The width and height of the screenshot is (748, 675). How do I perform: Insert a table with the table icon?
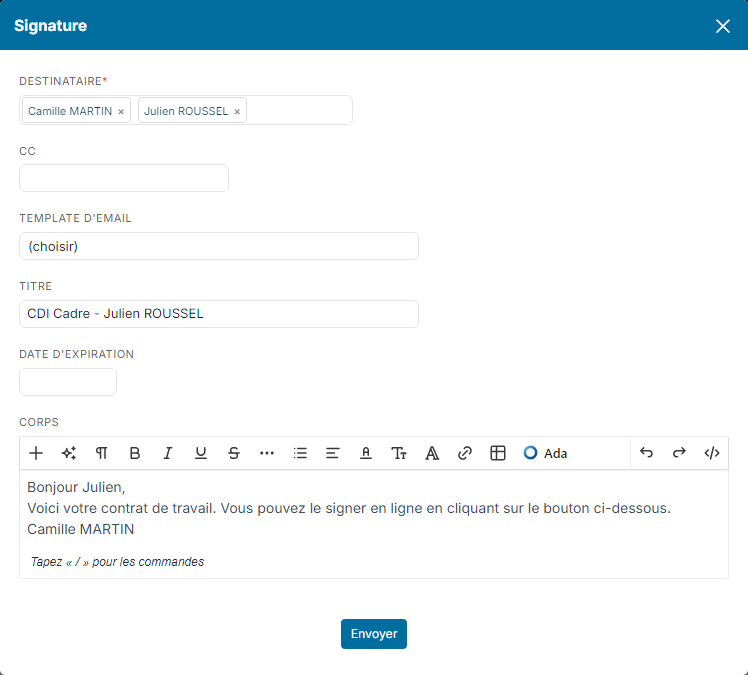pos(498,453)
